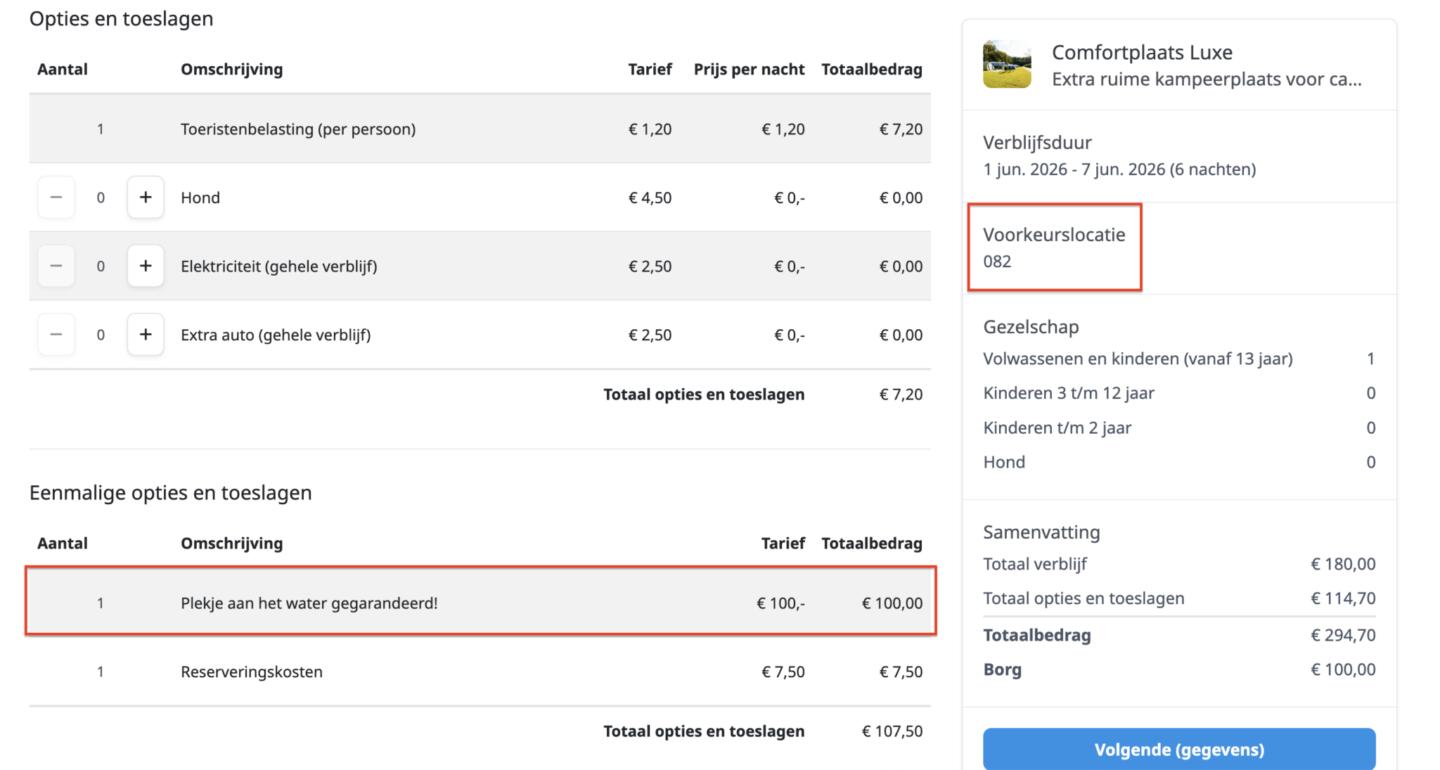Viewport: 1440px width, 770px height.
Task: Add one Elektriciteit using plus button
Action: [x=145, y=266]
